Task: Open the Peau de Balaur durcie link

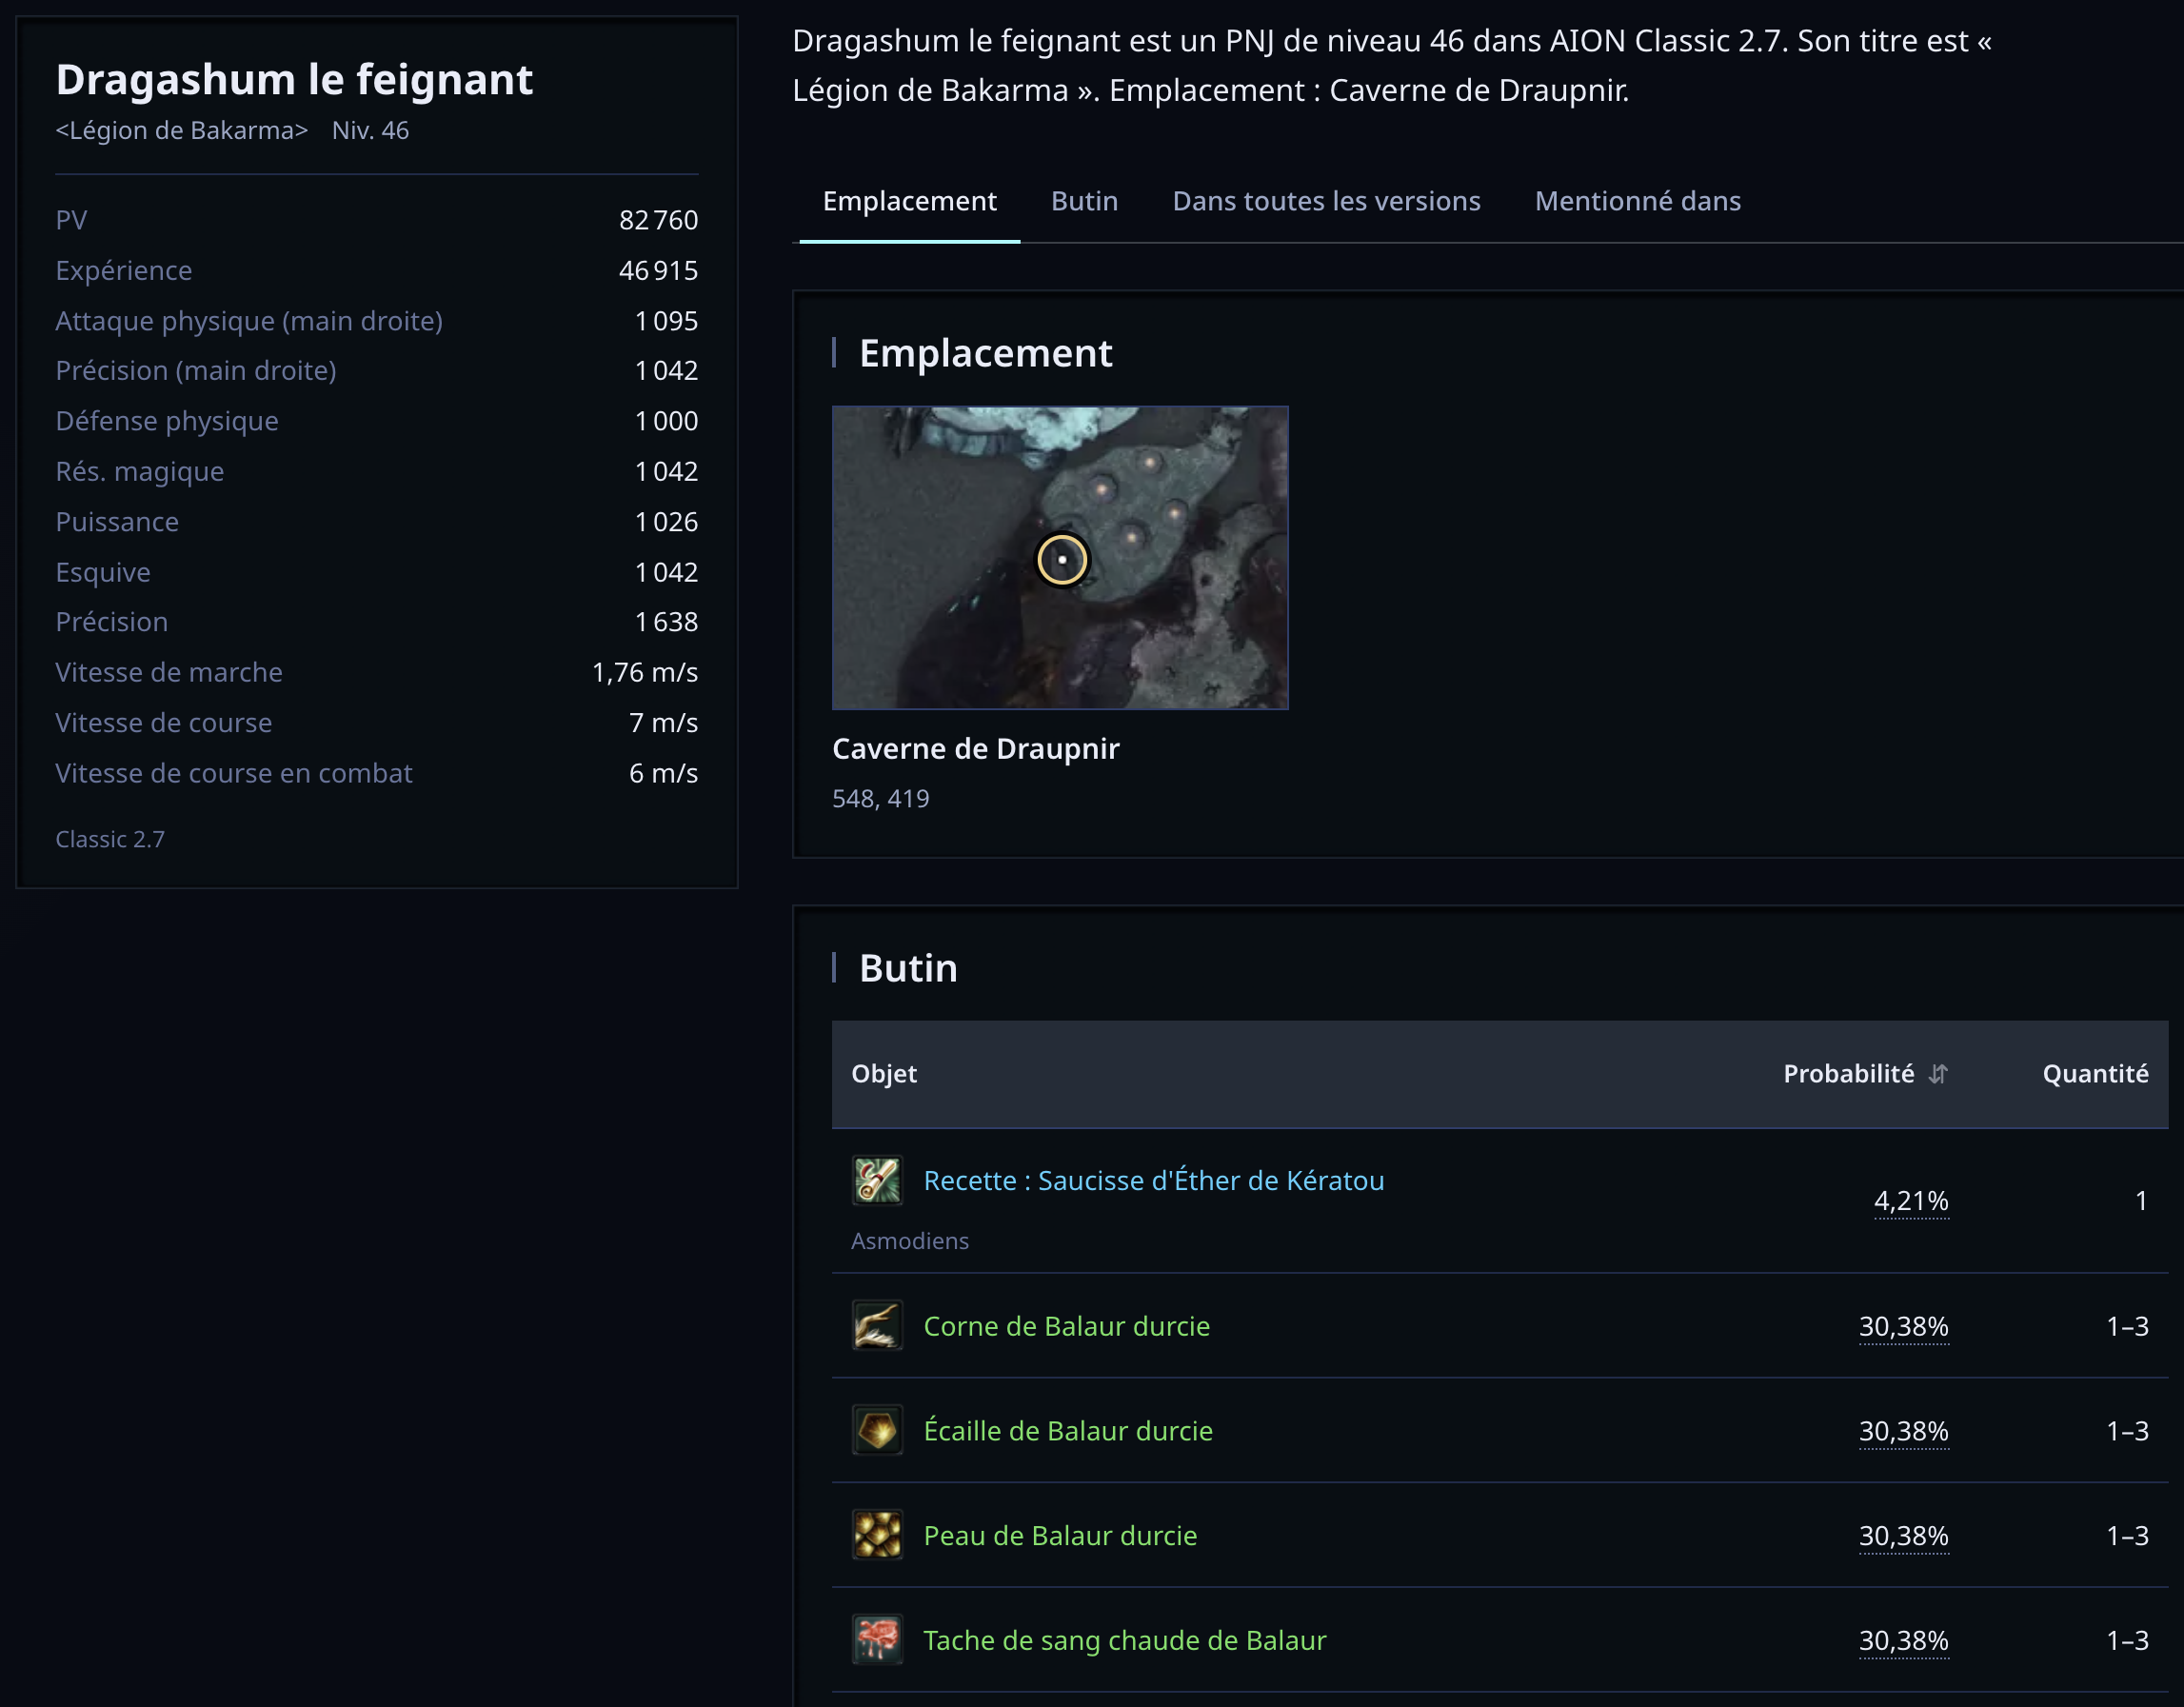Action: click(1060, 1535)
